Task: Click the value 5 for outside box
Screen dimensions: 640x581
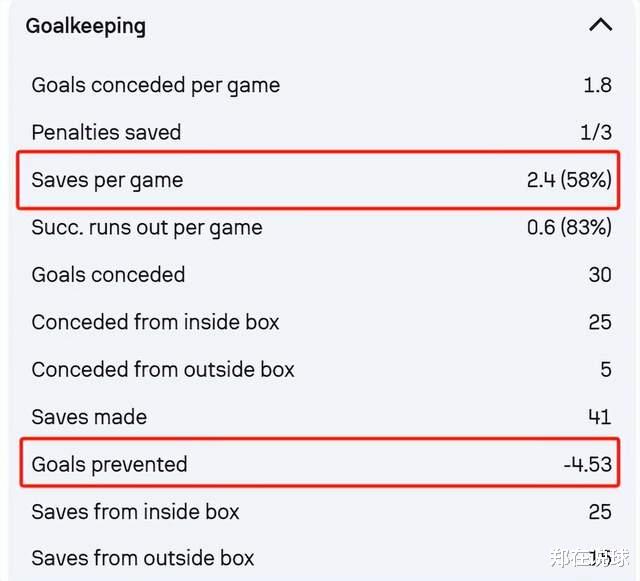Action: tap(606, 370)
